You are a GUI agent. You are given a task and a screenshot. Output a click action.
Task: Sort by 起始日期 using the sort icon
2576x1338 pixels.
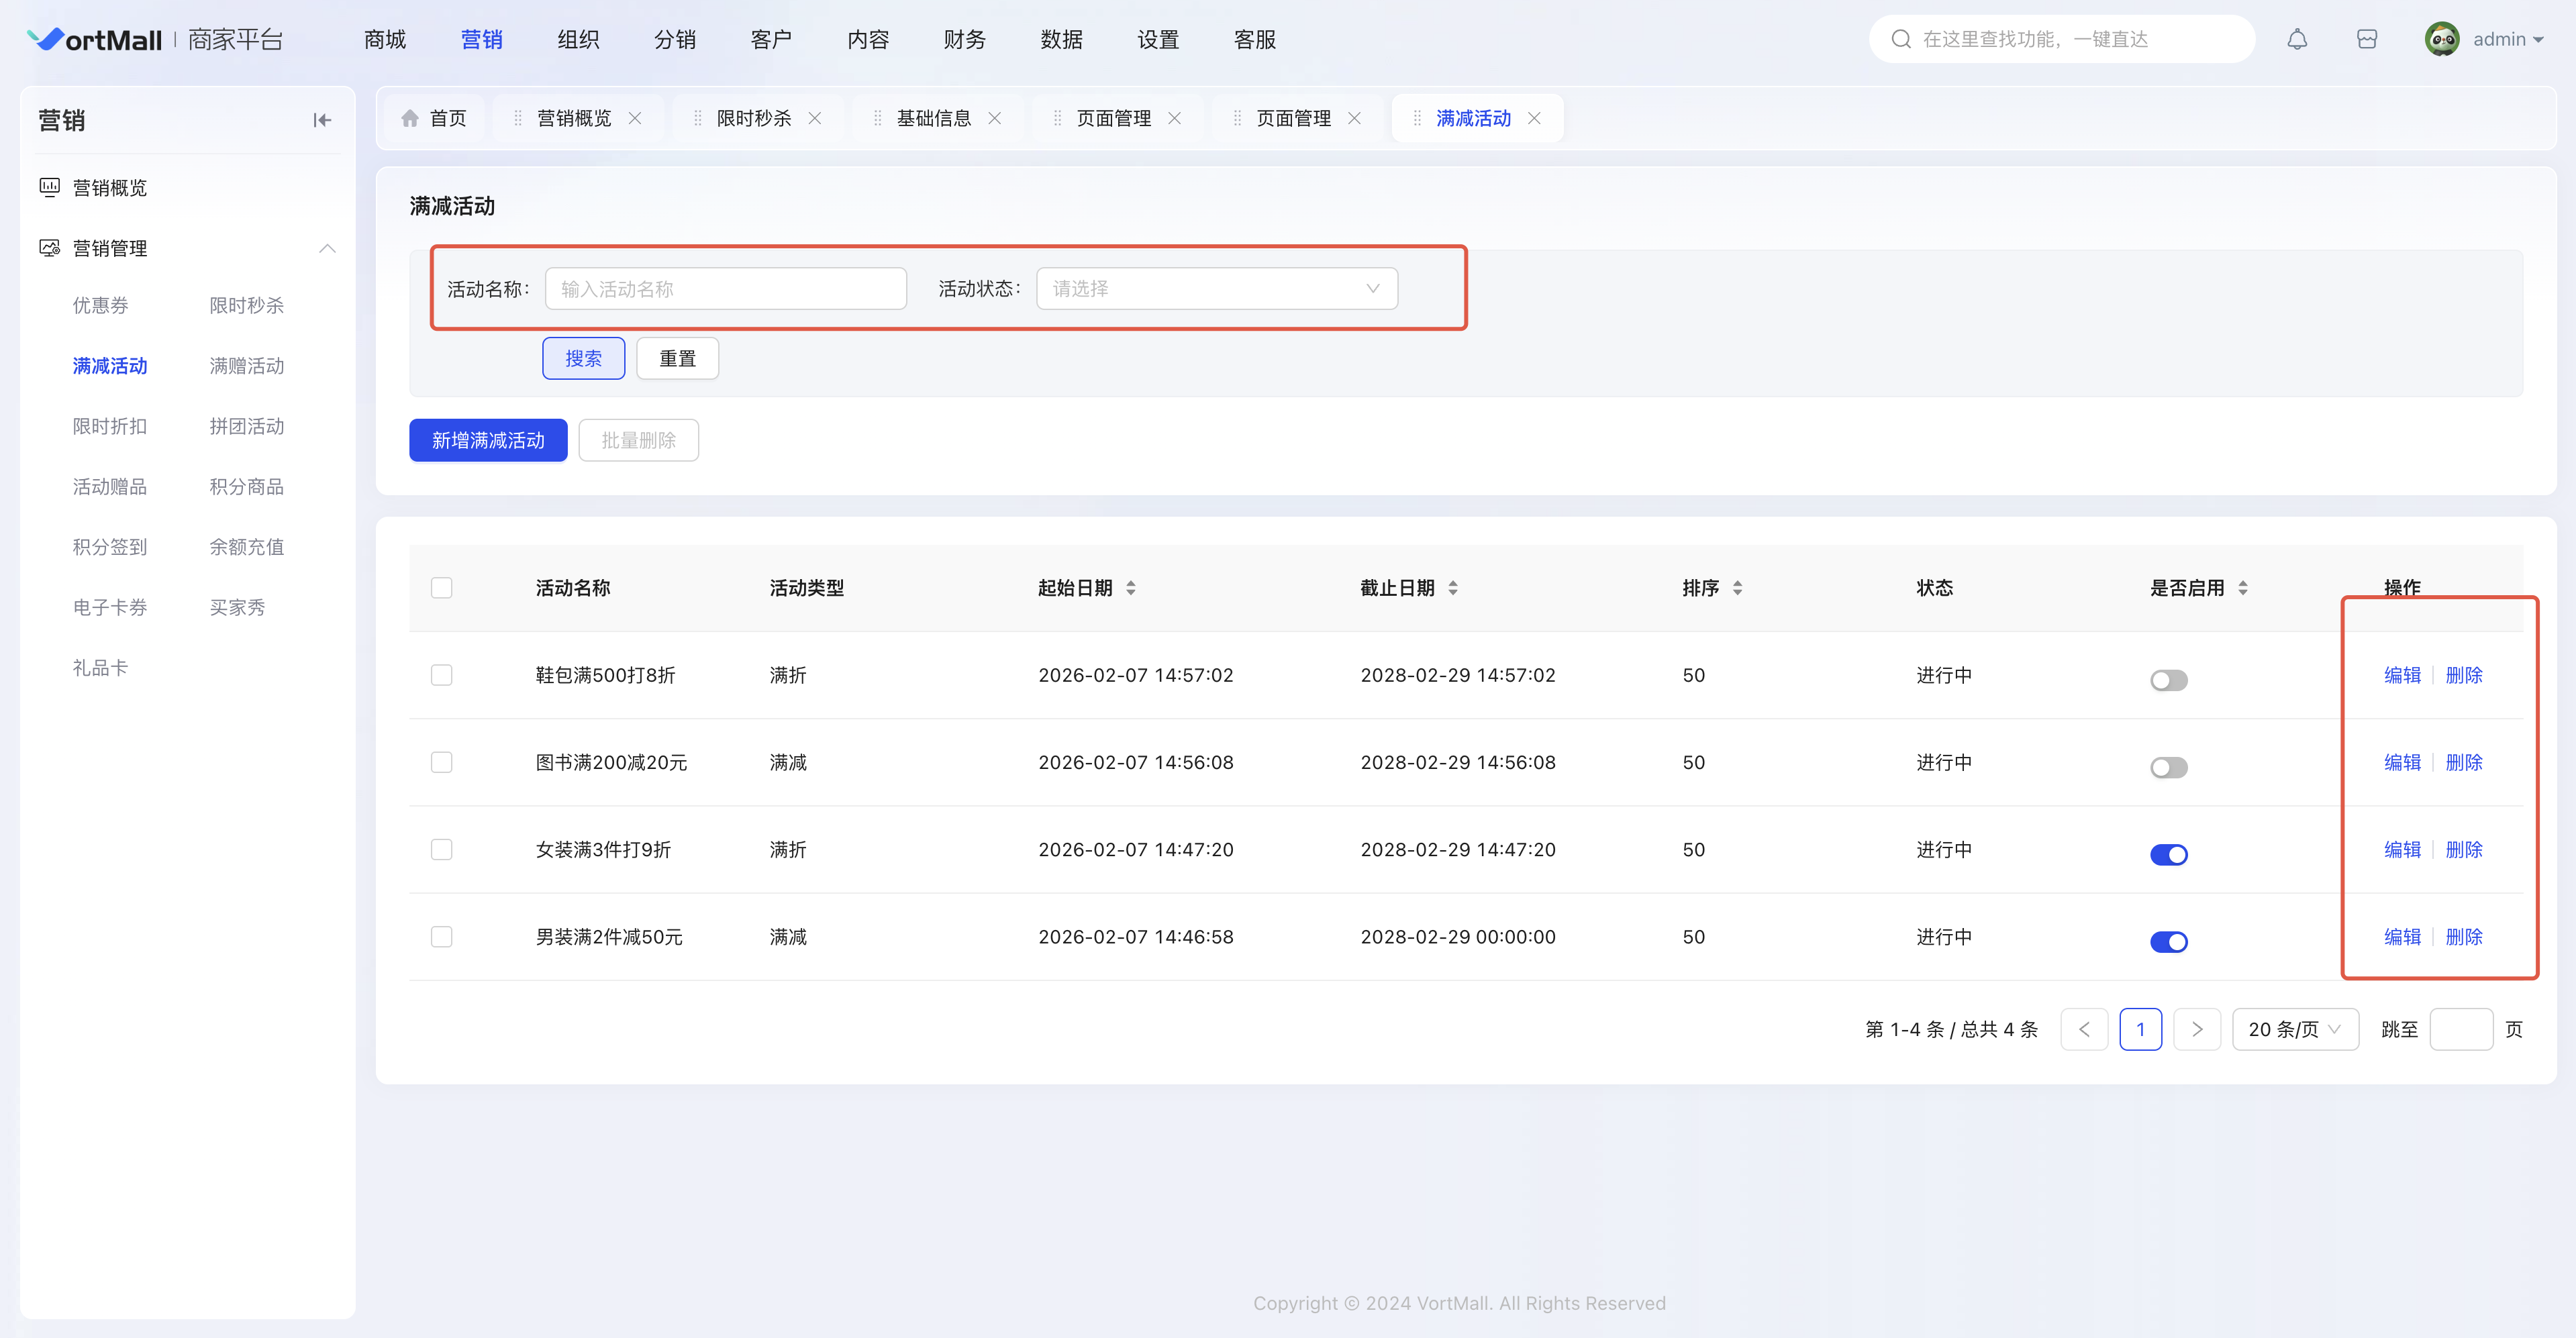pos(1131,588)
